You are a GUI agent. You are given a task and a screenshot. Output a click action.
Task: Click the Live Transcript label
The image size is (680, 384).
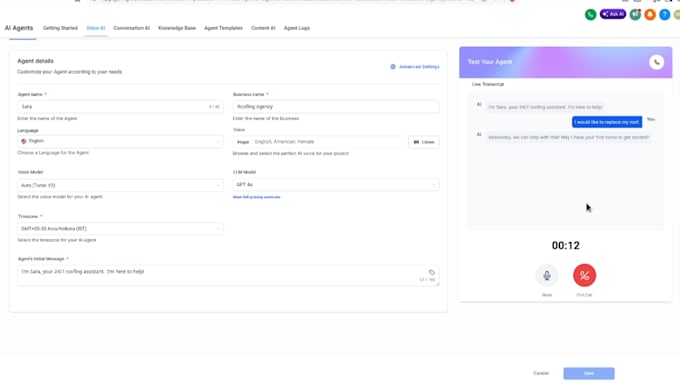tap(488, 84)
